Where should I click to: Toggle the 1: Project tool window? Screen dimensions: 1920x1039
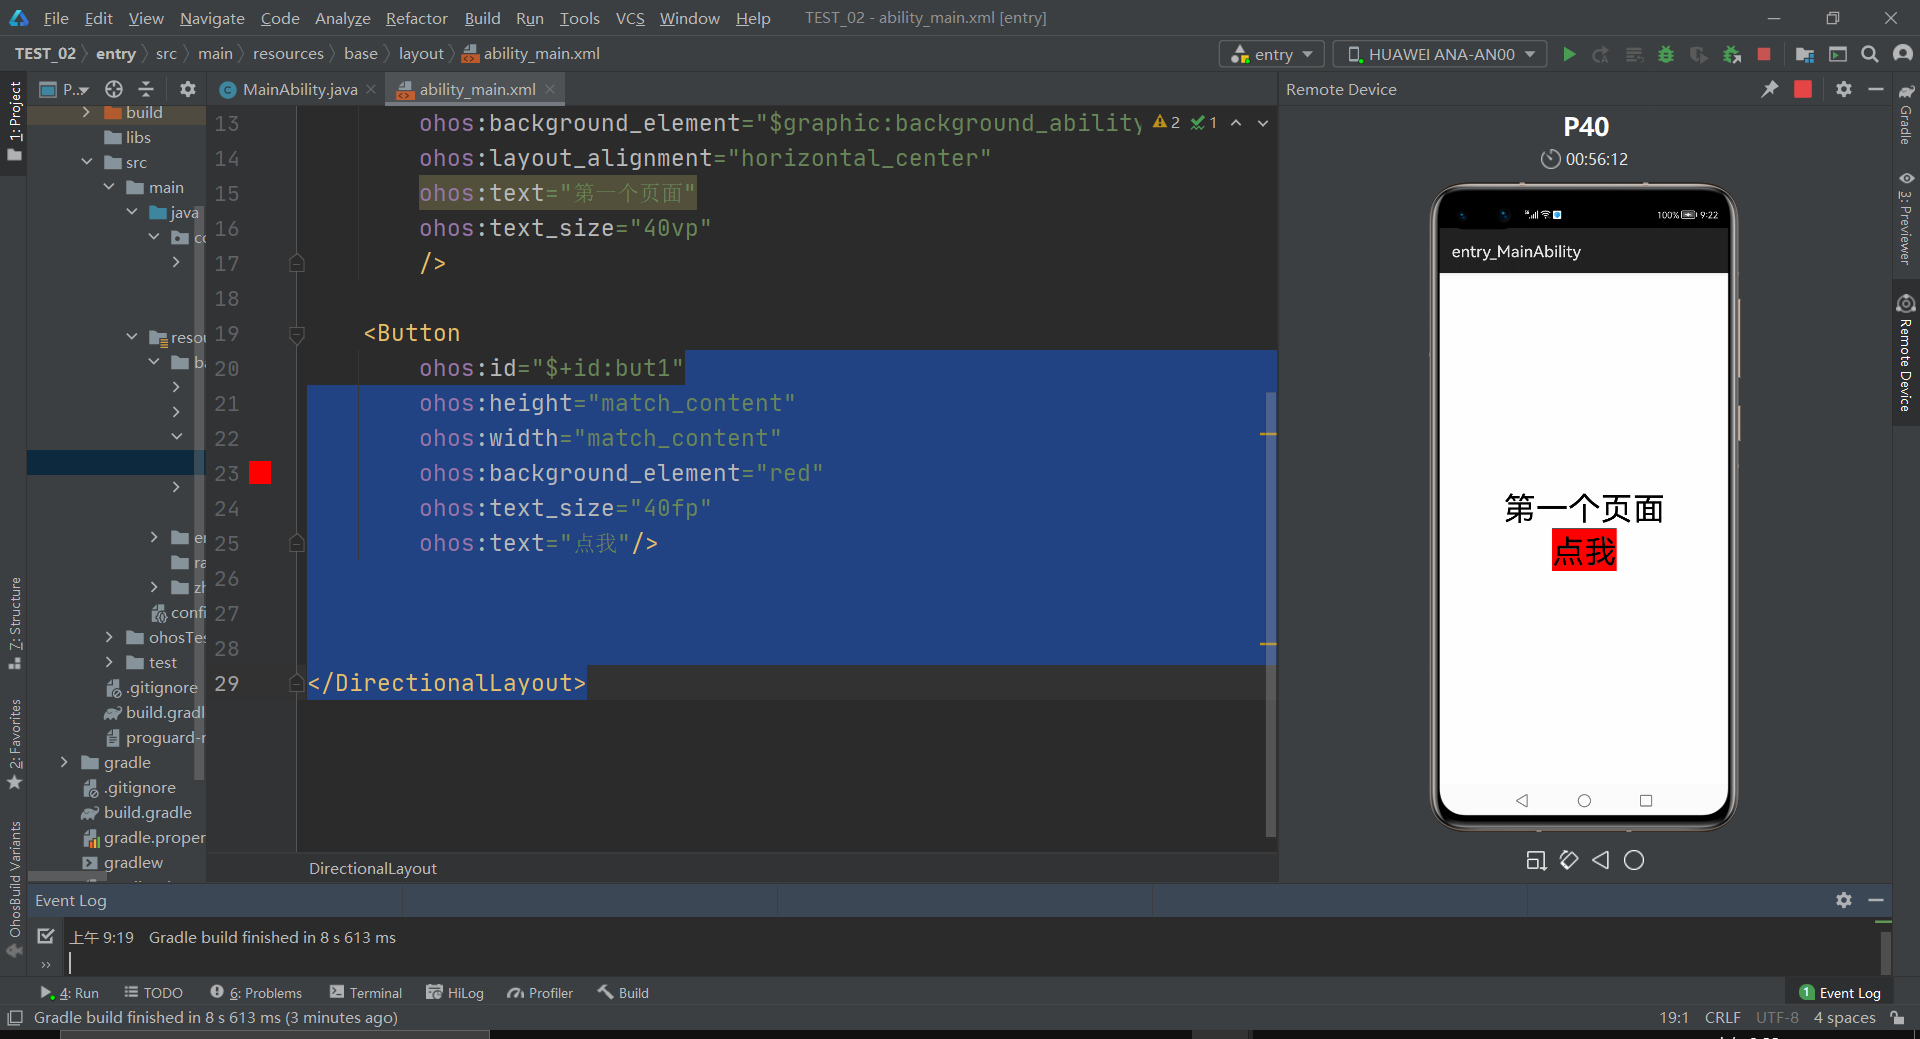click(14, 121)
